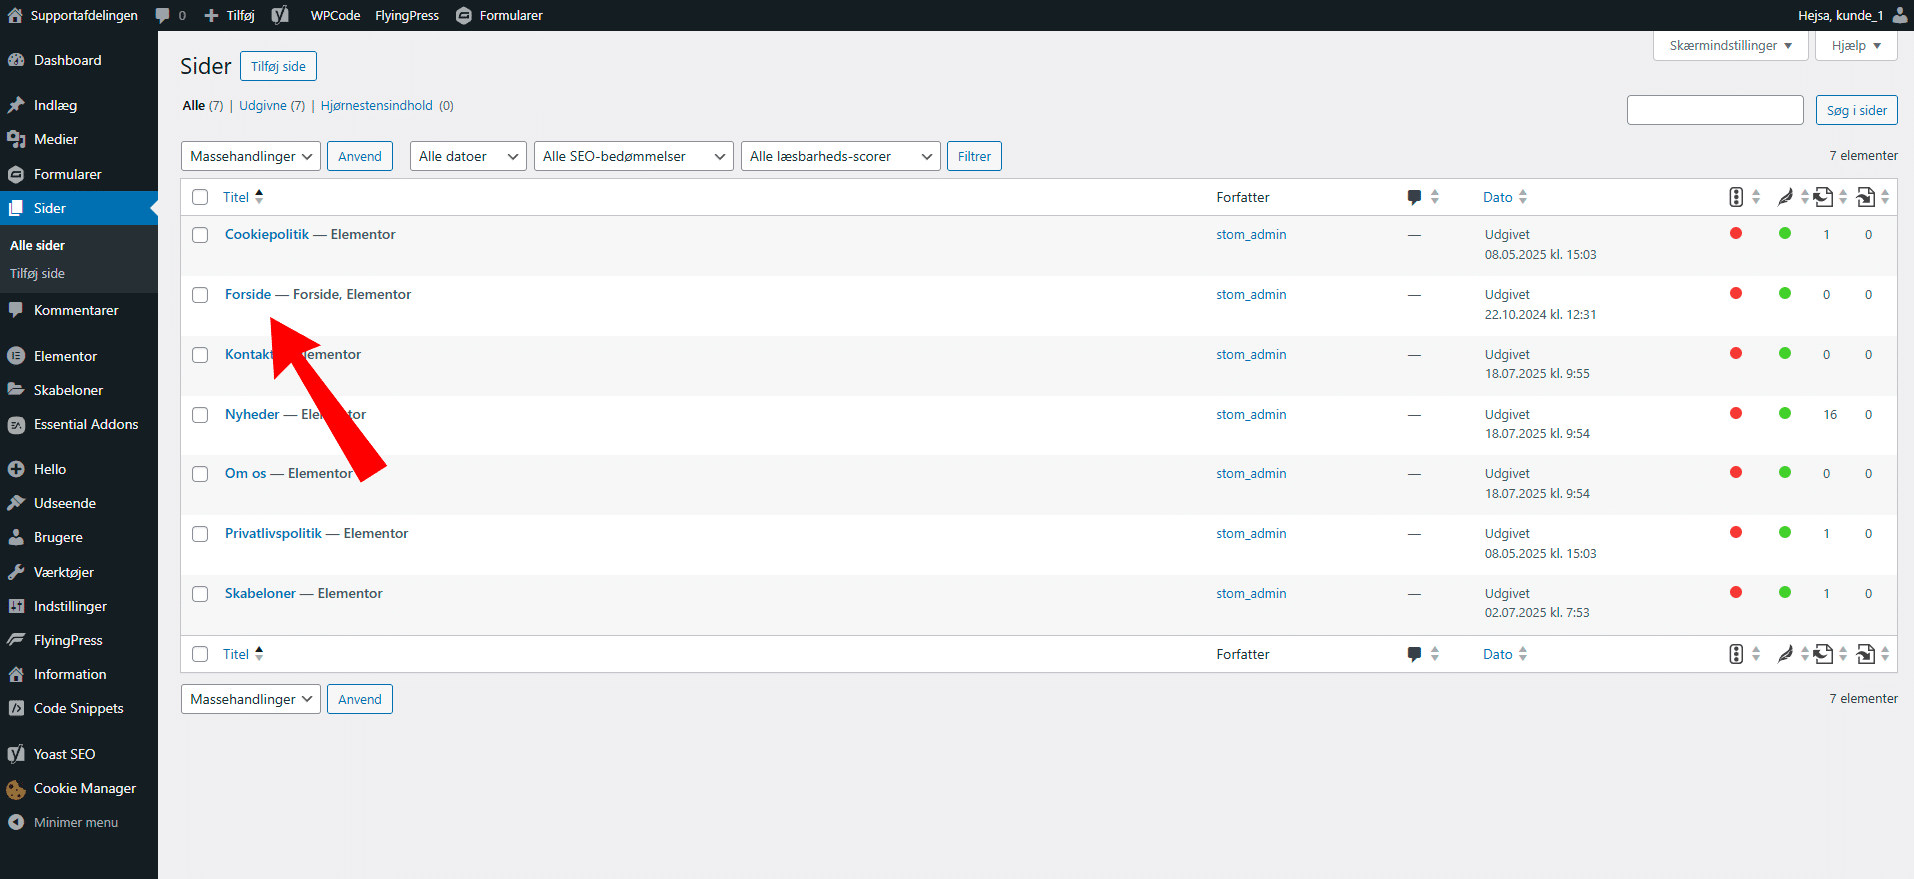Open Supportafdelingen site link
The image size is (1914, 879).
pos(72,15)
